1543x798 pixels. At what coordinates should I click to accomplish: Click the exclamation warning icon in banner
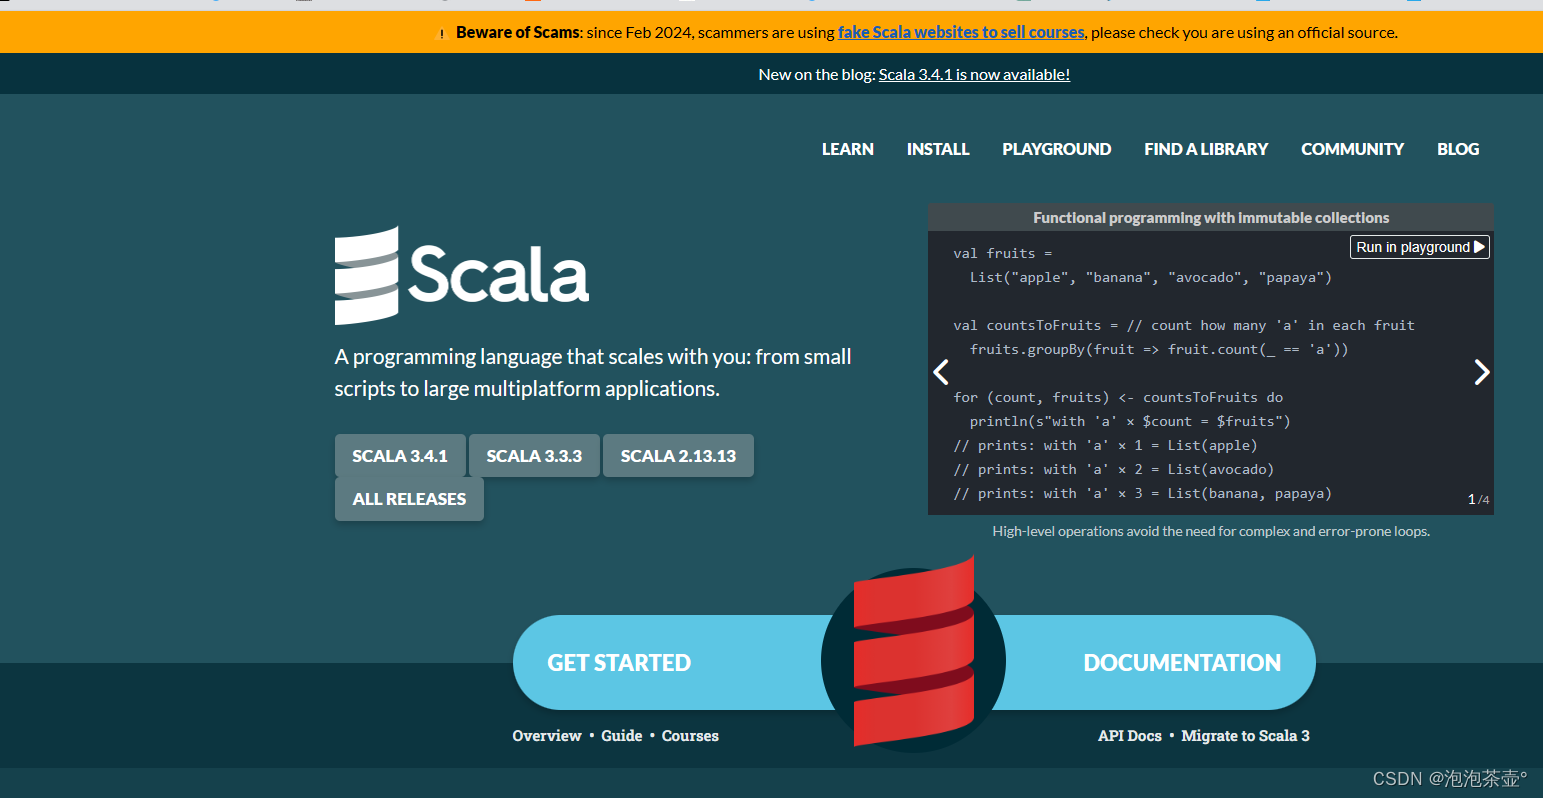(442, 34)
